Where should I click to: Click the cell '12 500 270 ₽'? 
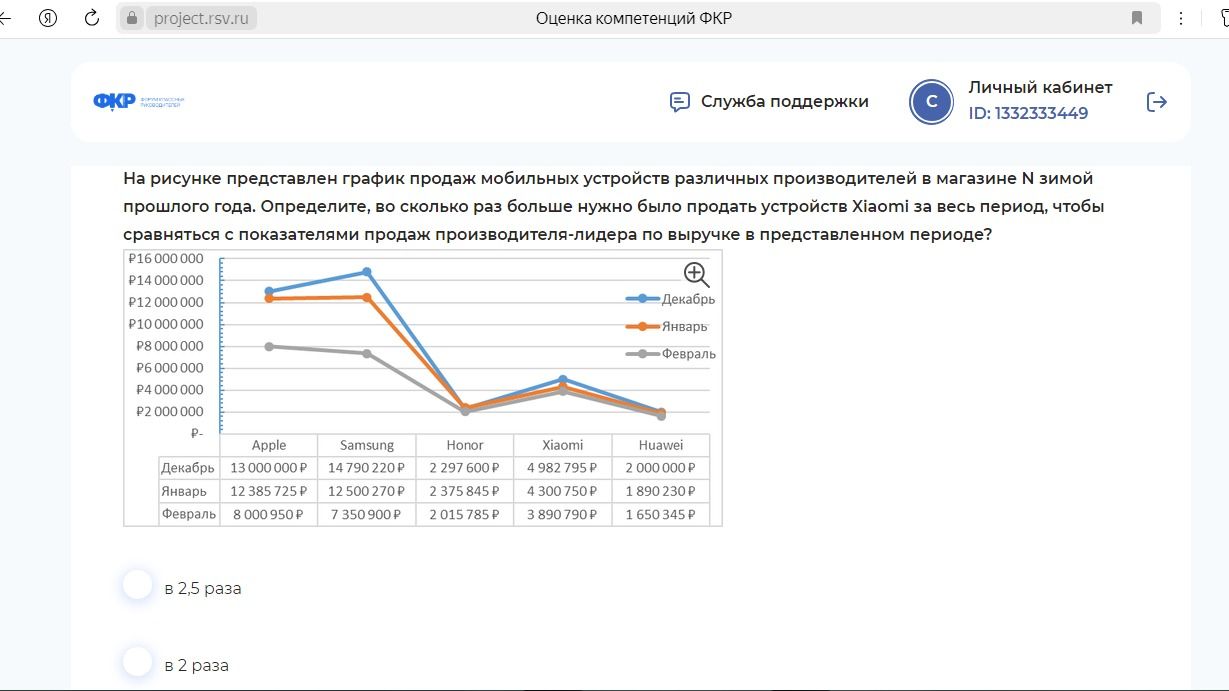[x=367, y=491]
